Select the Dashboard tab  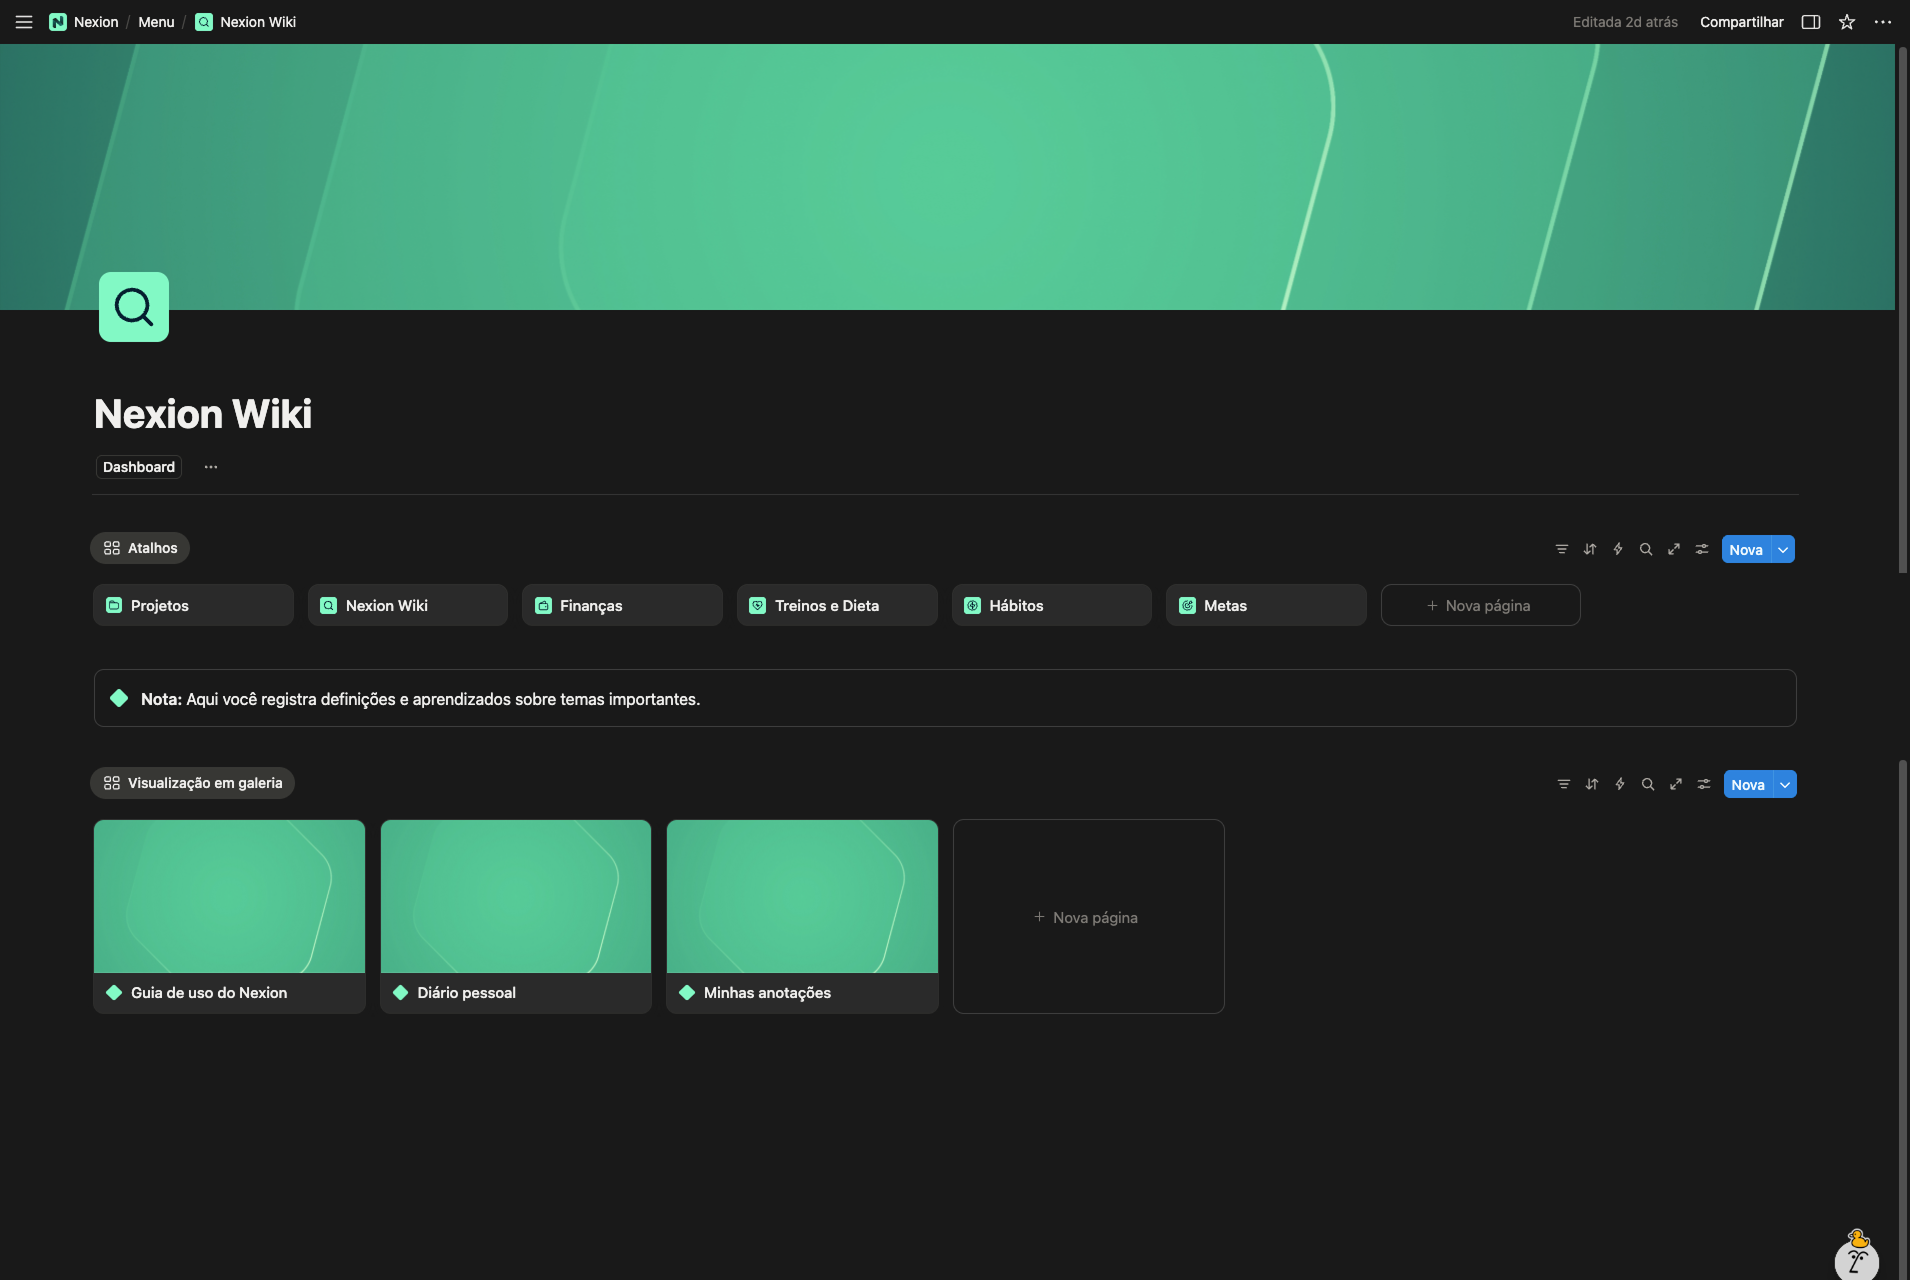139,467
